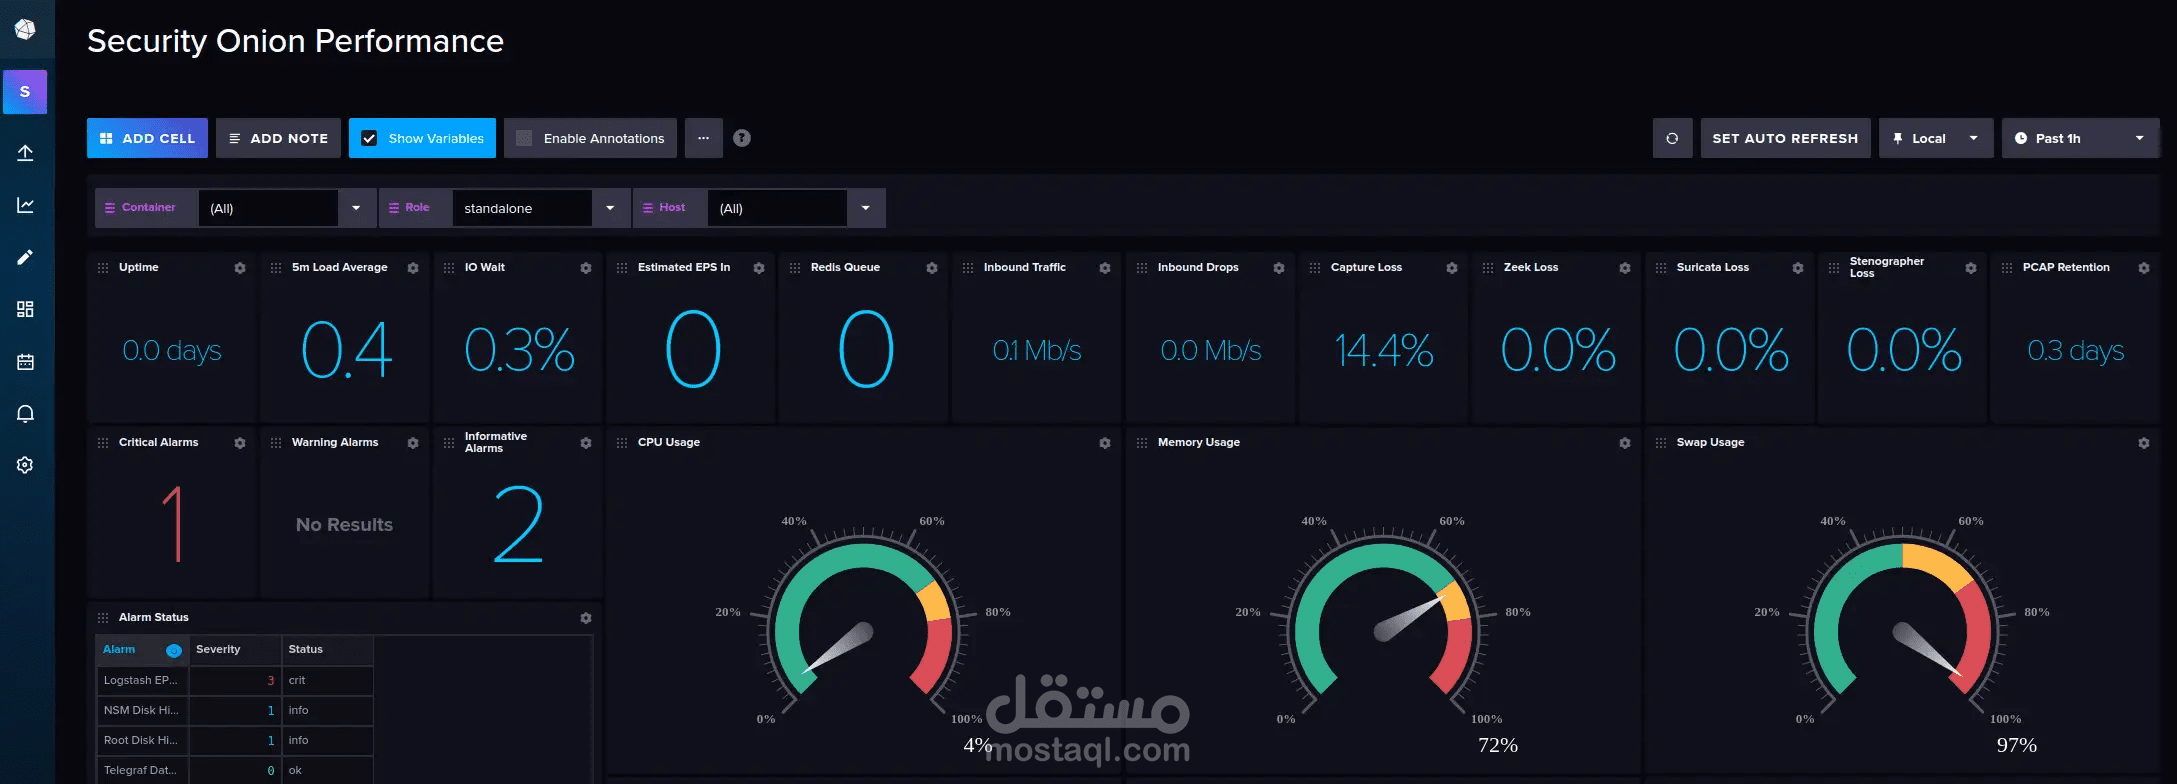Click the Container variable label handle
Screen dimensions: 2177x784
pos(146,208)
